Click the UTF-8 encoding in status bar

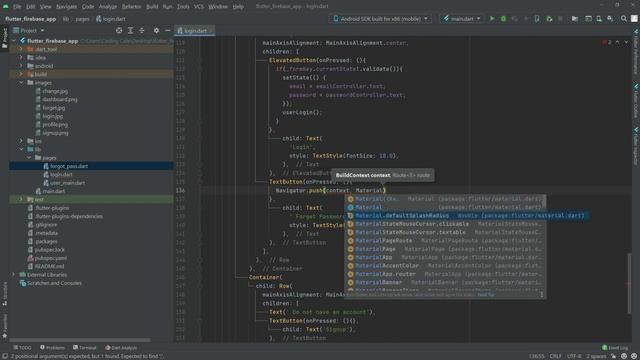[574, 356]
